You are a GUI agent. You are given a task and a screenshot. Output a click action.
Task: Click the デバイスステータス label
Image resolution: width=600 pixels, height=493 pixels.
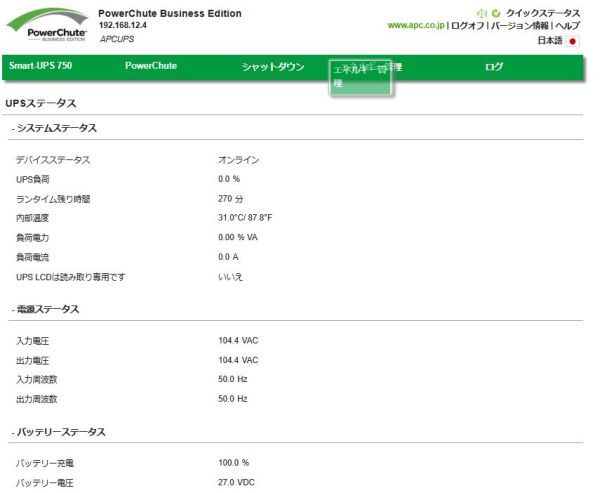[53, 160]
